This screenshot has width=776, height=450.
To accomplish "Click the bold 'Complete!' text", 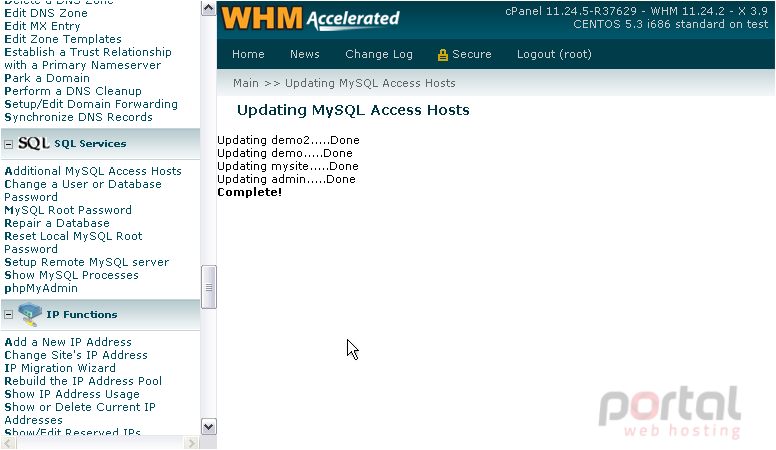I will 249,192.
